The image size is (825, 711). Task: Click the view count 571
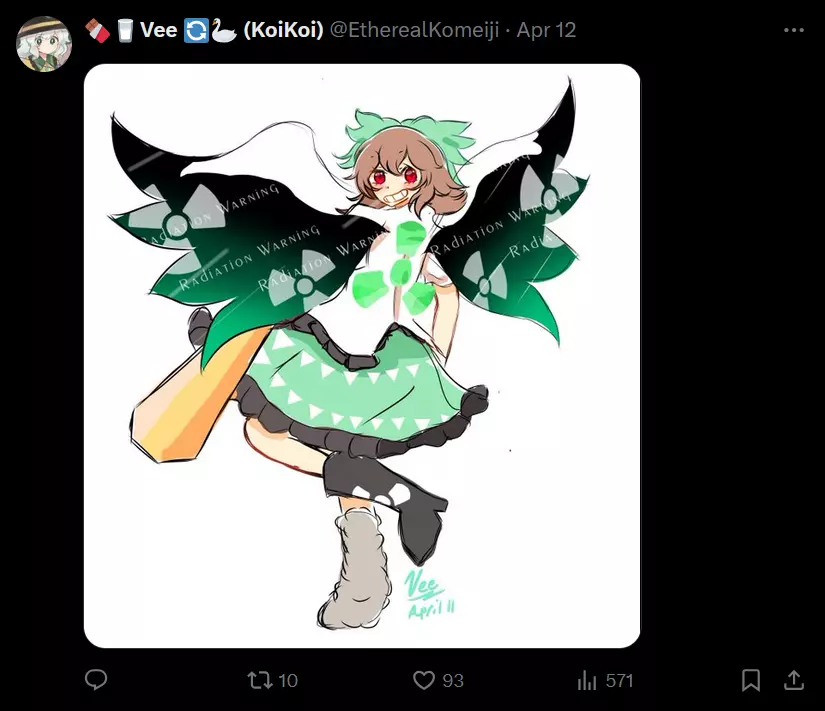619,680
